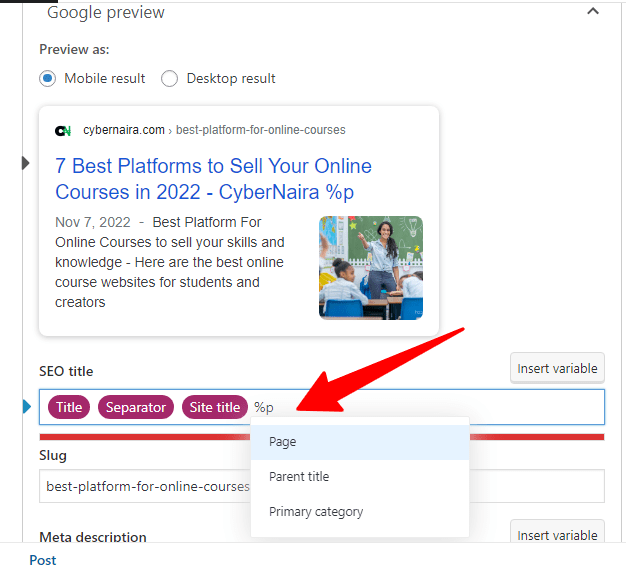Click Insert variable next to SEO title
The image size is (626, 577).
coord(557,368)
